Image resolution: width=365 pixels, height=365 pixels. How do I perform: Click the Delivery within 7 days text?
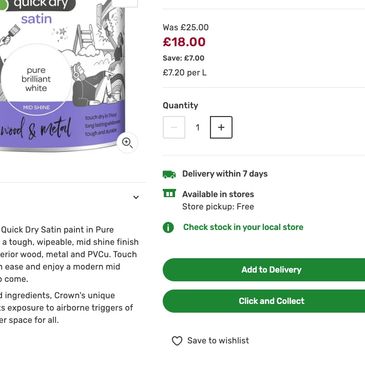(225, 174)
